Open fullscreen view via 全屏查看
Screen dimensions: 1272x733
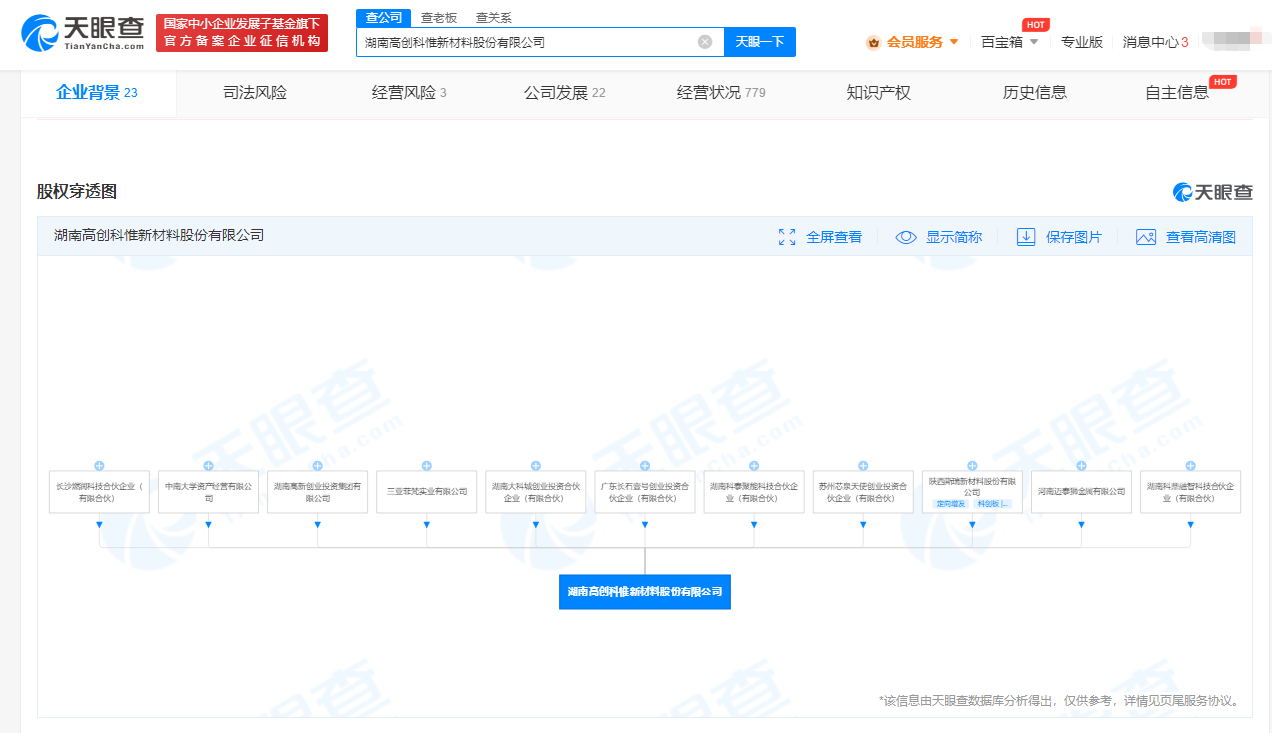pos(820,237)
